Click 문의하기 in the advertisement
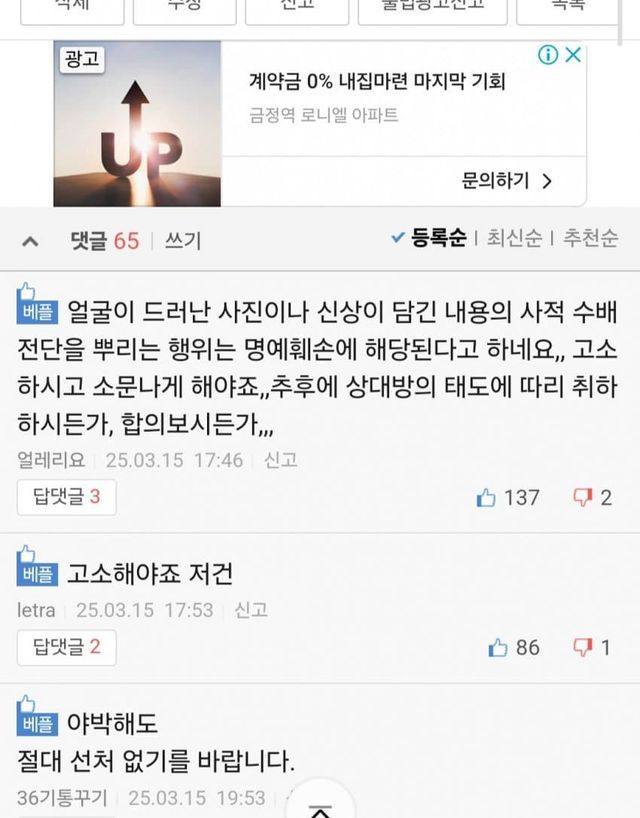The width and height of the screenshot is (640, 818). (506, 181)
